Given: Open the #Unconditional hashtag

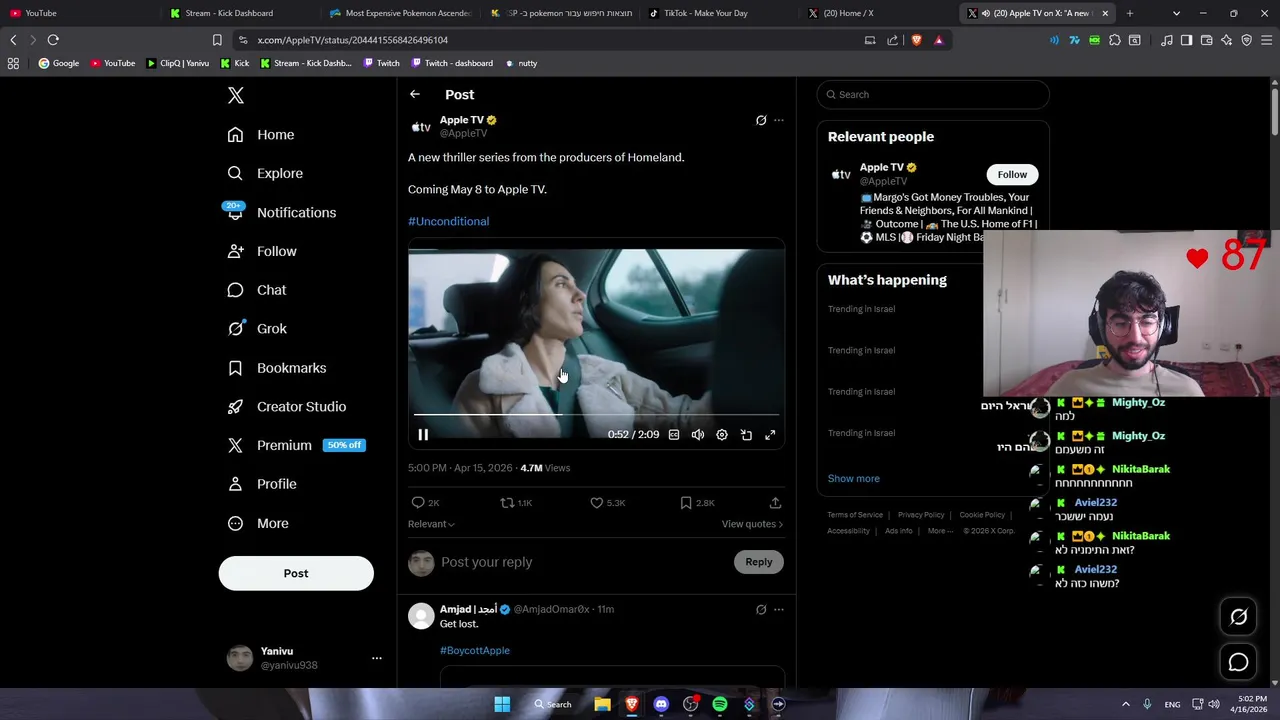Looking at the screenshot, I should 448,221.
